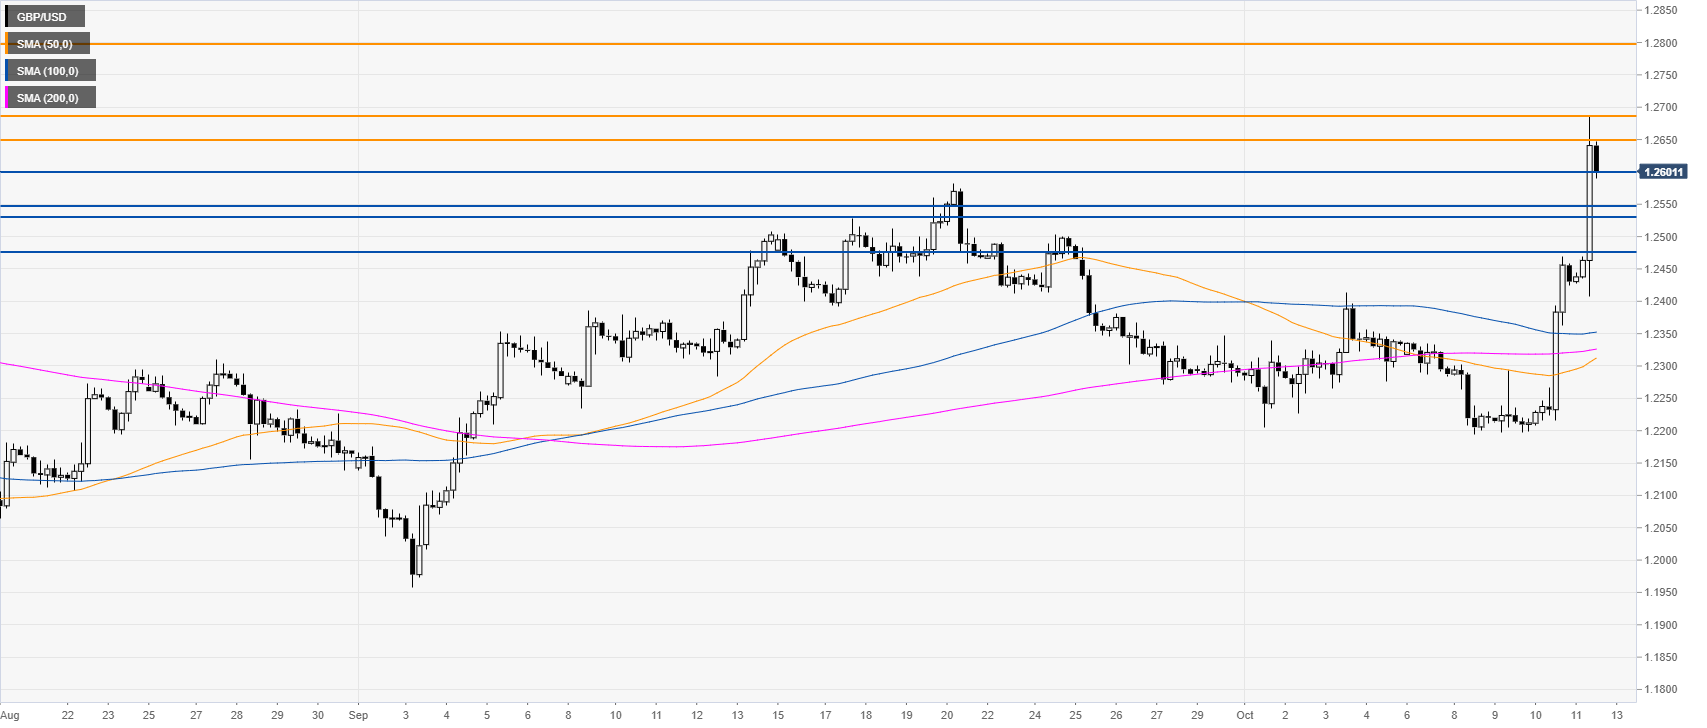This screenshot has height=728, width=1707.
Task: Select the orange horizontal line at 1.2800
Action: click(x=818, y=44)
